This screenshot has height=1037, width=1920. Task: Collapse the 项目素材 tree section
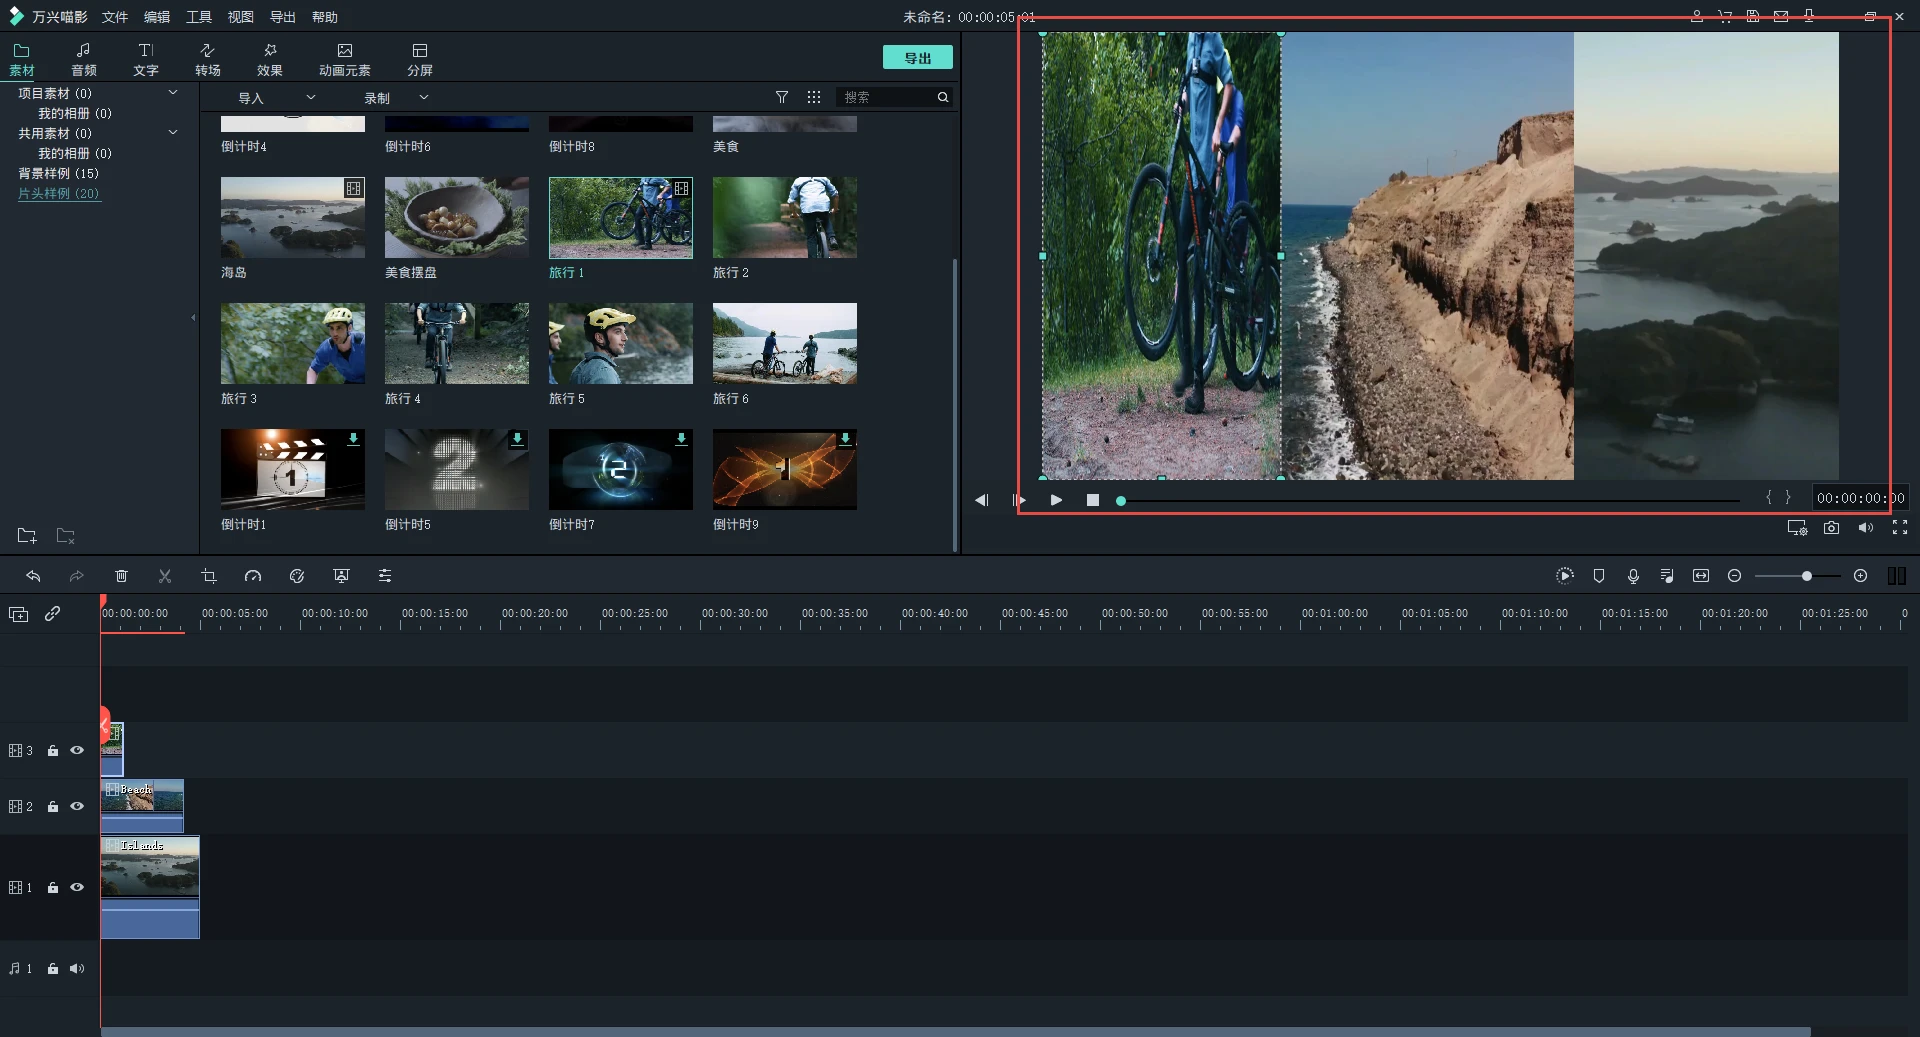[x=173, y=92]
